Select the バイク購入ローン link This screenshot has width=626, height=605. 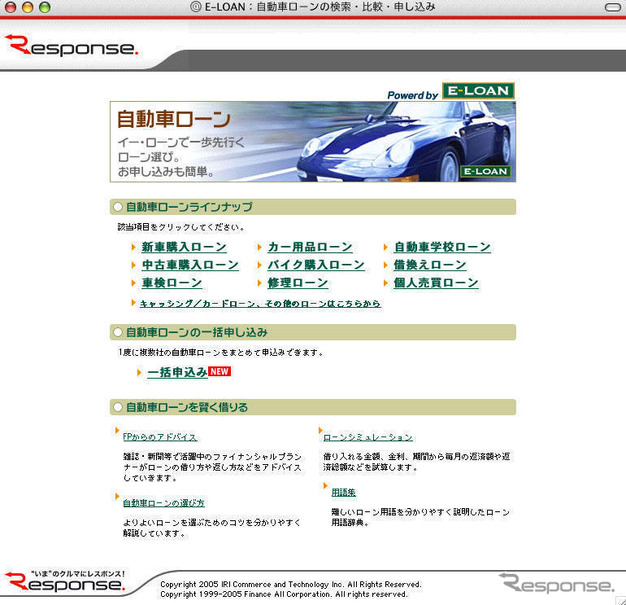315,265
